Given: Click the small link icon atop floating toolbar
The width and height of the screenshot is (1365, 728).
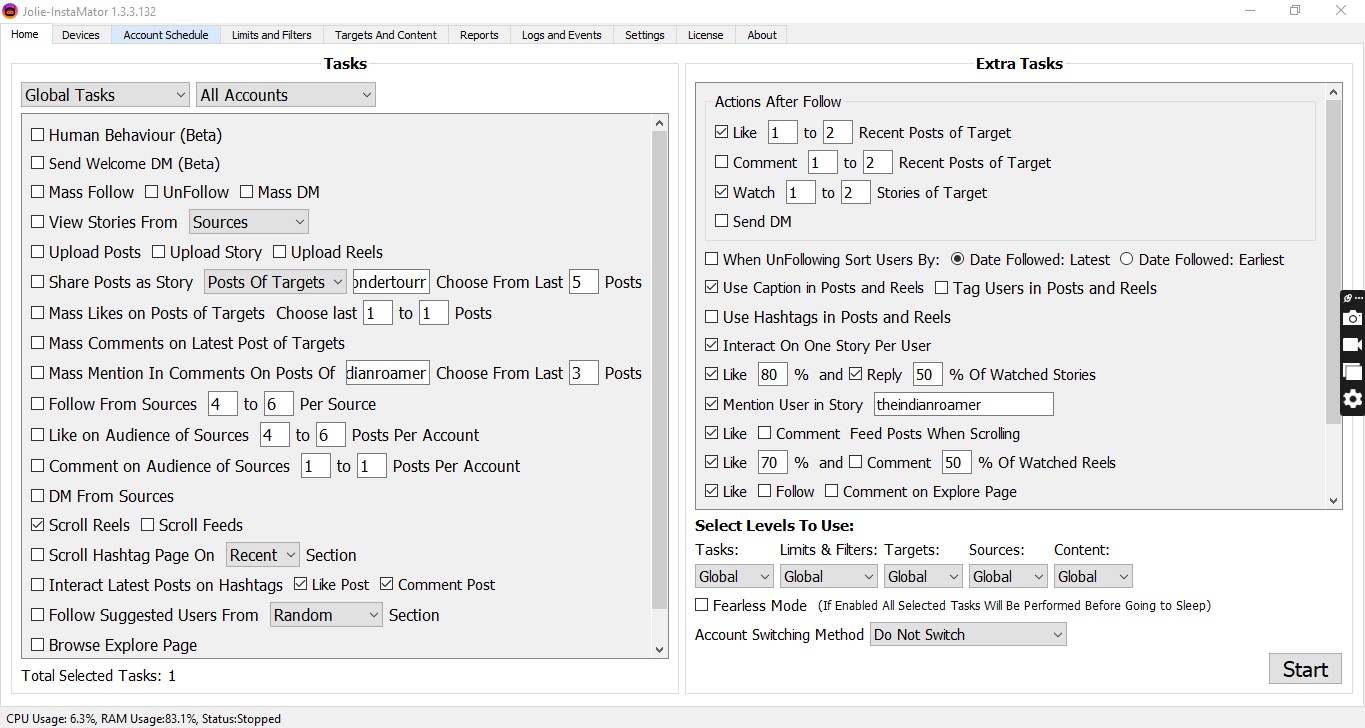Looking at the screenshot, I should coord(1348,298).
